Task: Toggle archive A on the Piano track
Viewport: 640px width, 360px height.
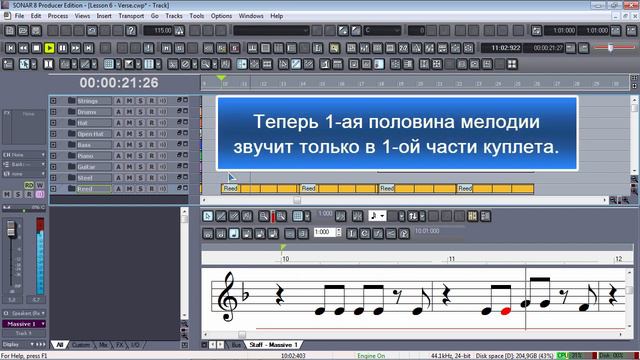Action: (x=118, y=156)
